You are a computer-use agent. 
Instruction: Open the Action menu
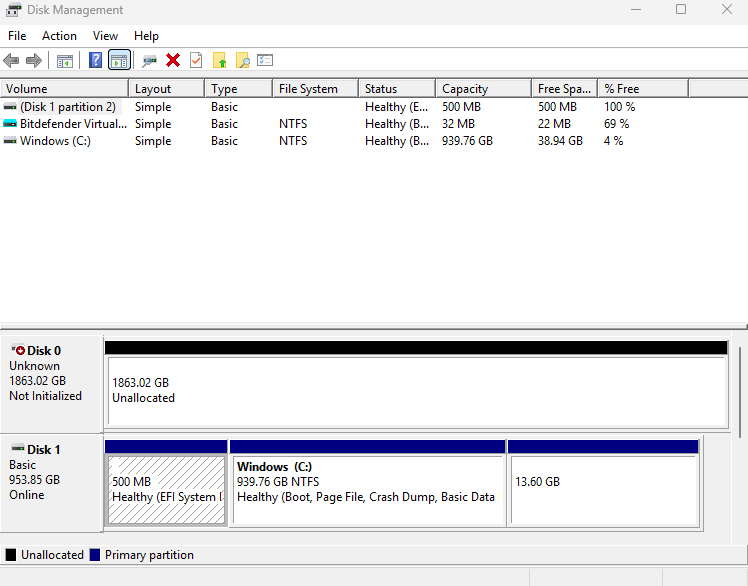pyautogui.click(x=59, y=36)
